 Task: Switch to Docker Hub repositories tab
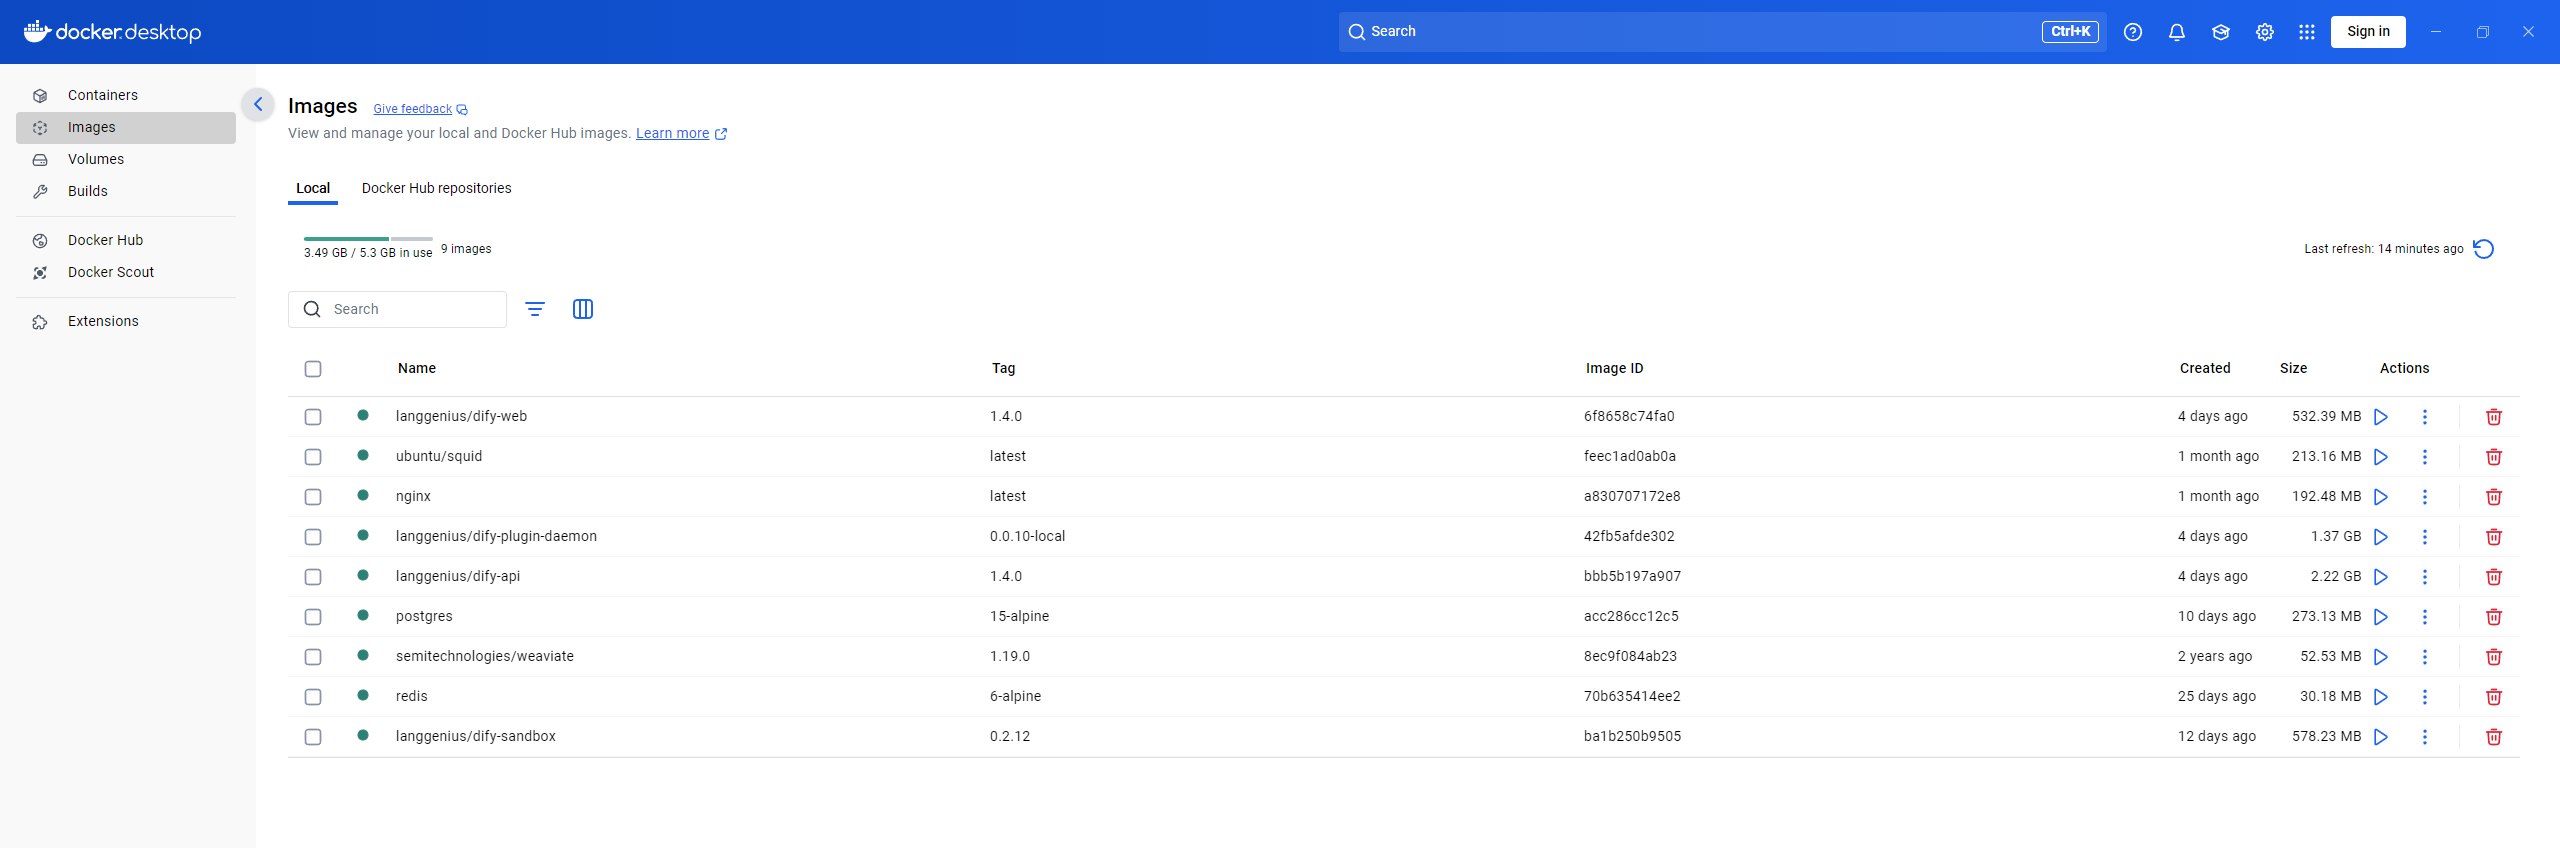(x=436, y=188)
